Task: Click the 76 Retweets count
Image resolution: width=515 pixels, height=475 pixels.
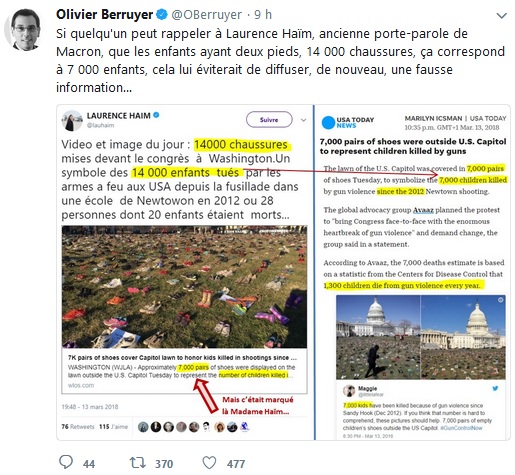Action: point(78,427)
